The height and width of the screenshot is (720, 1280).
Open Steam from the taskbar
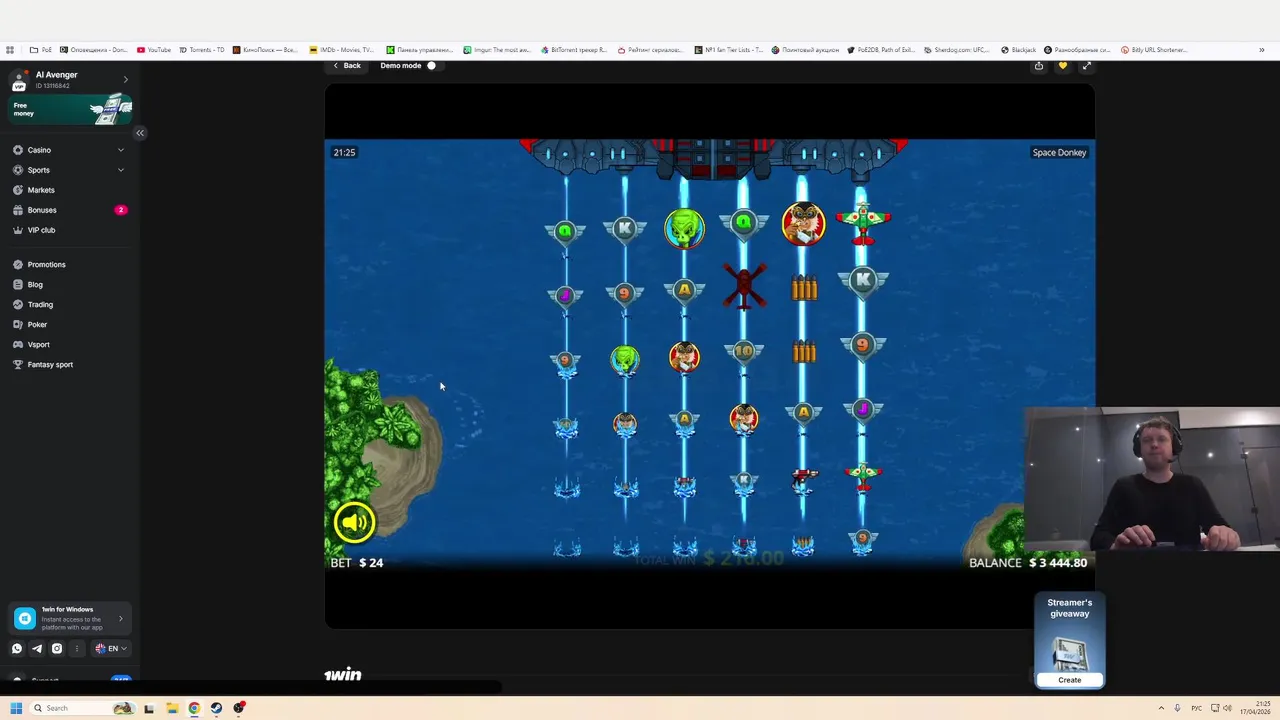[x=216, y=708]
